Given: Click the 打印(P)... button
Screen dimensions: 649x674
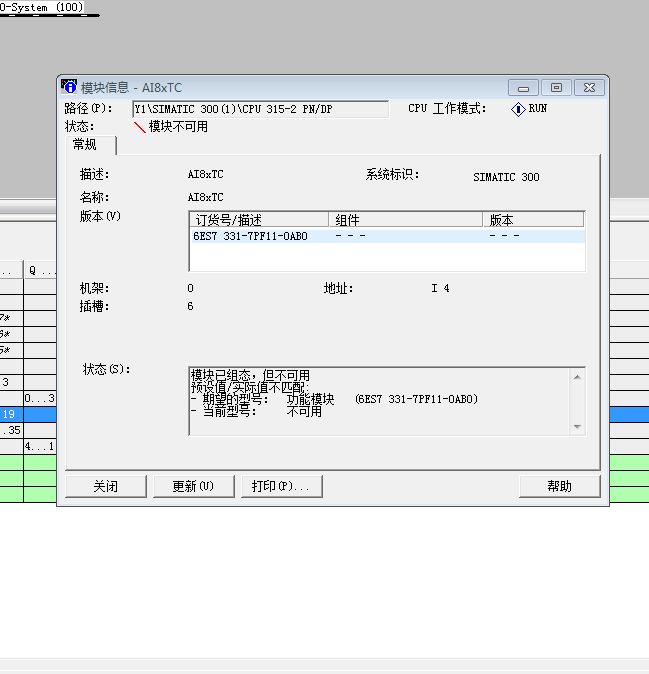Looking at the screenshot, I should click(x=282, y=486).
